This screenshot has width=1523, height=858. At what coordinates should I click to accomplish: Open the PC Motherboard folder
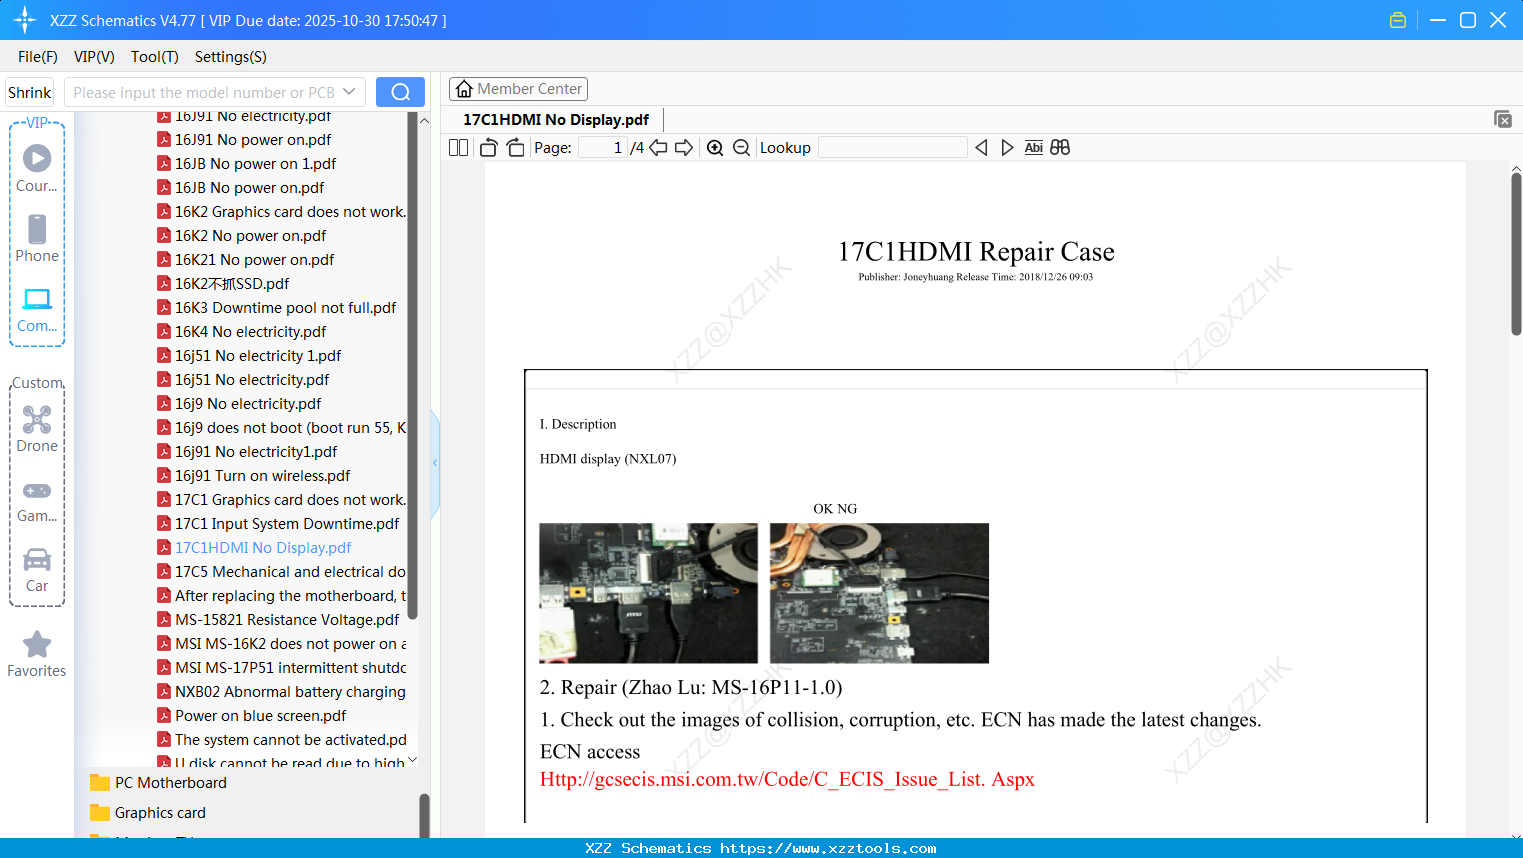click(159, 783)
